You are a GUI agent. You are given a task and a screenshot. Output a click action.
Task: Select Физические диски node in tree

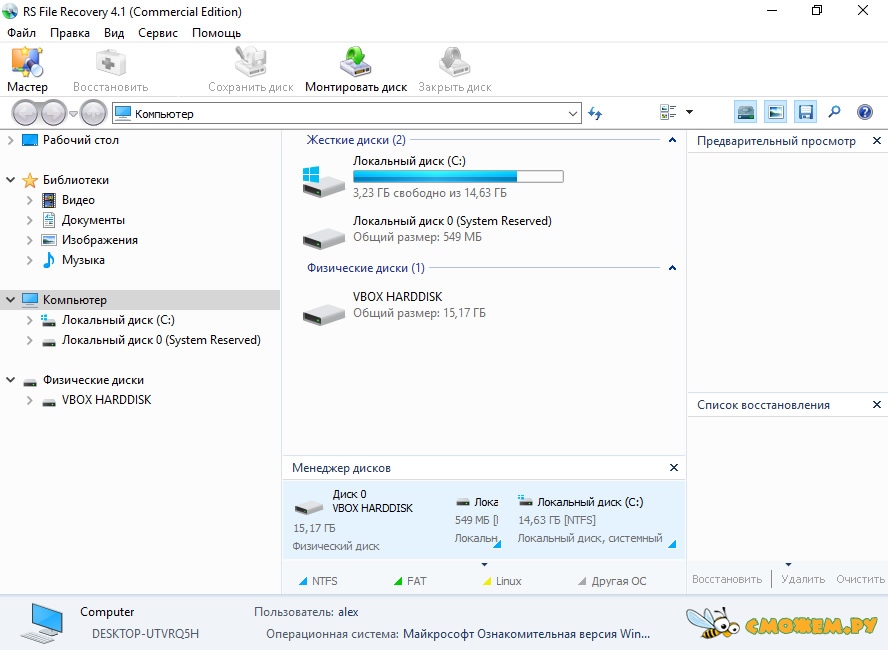[93, 380]
